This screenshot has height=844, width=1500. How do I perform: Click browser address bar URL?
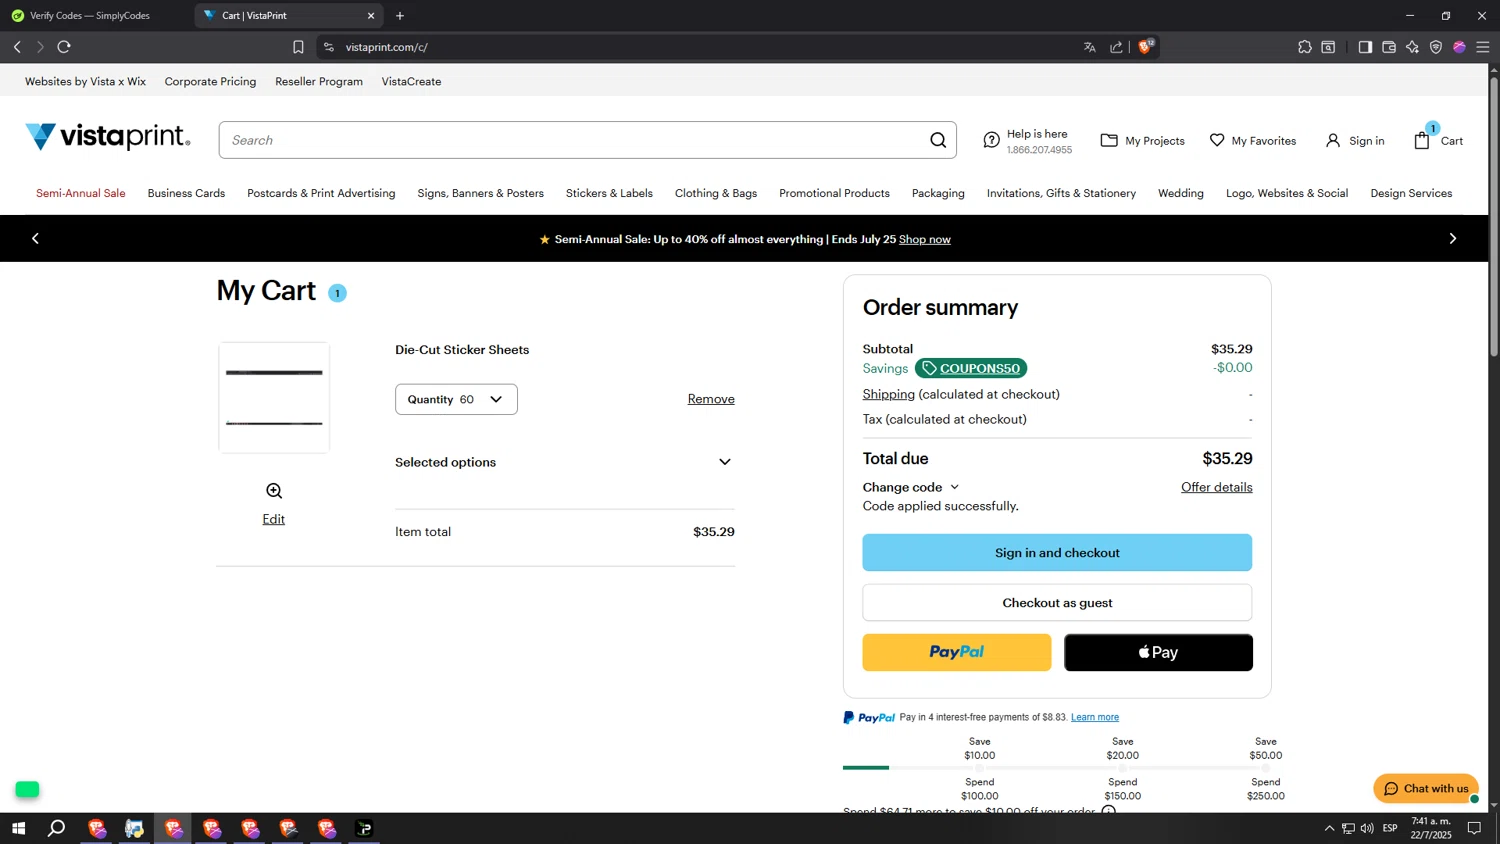pyautogui.click(x=387, y=47)
